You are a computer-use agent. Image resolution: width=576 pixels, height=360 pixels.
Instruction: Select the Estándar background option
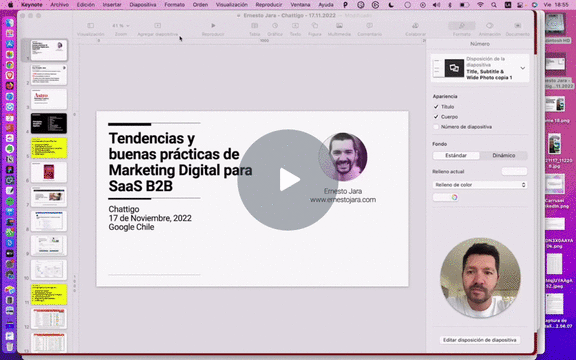[456, 155]
